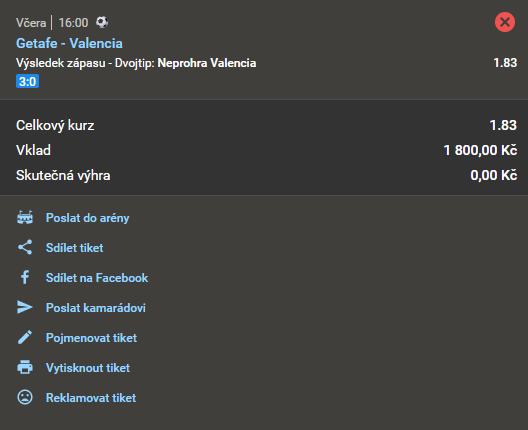Image resolution: width=528 pixels, height=430 pixels.
Task: Click the soccer ball sport icon
Action: tap(102, 22)
